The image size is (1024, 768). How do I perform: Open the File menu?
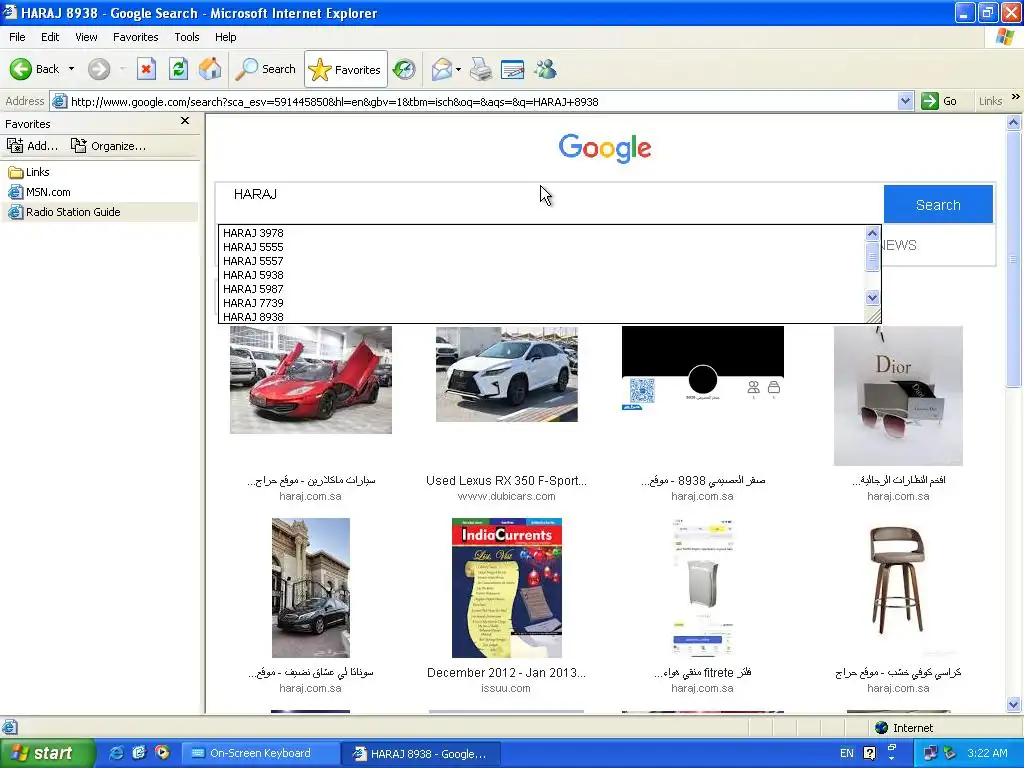tap(17, 37)
